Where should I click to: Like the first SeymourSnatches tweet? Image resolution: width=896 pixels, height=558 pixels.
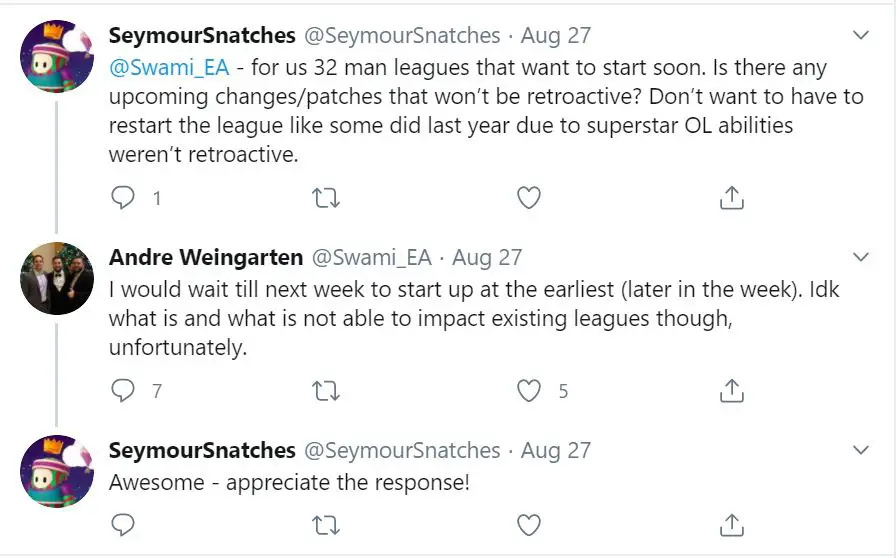529,198
